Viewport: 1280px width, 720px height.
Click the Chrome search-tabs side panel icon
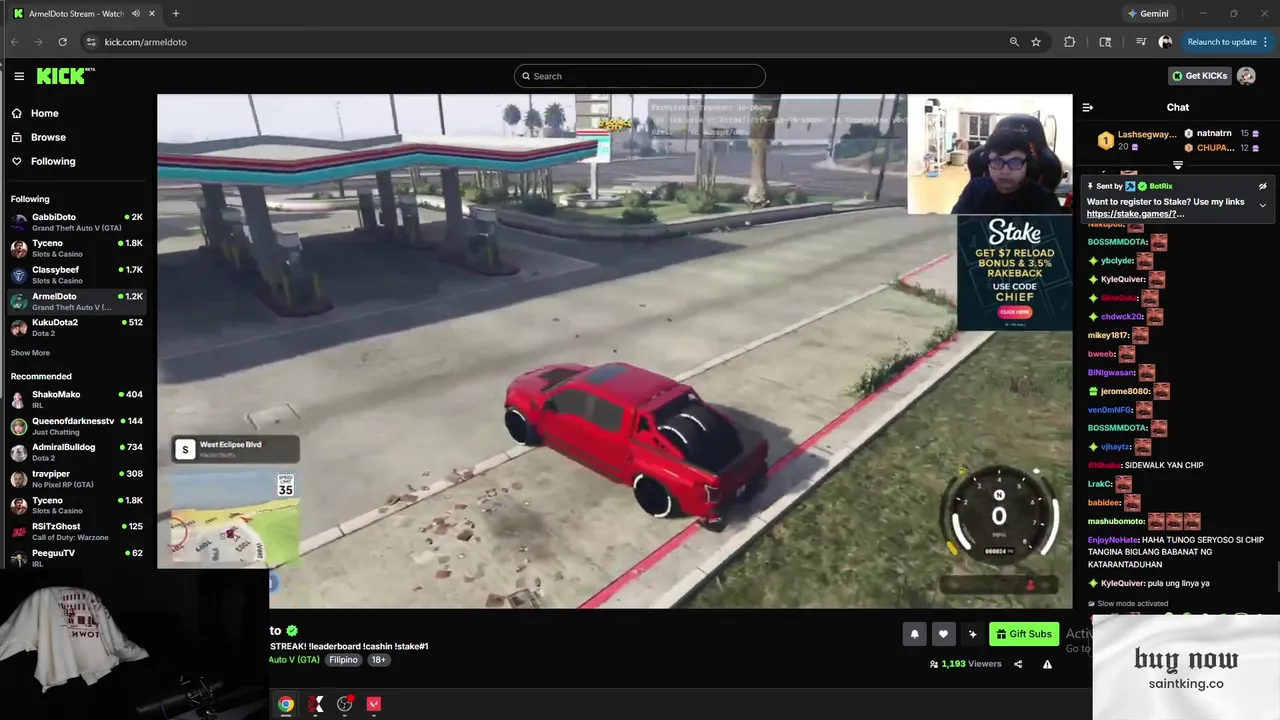pyautogui.click(x=1105, y=42)
